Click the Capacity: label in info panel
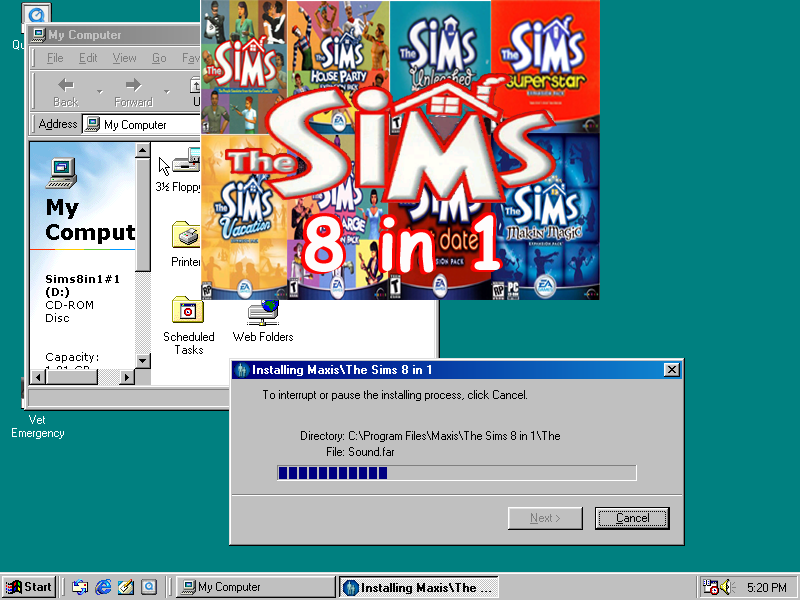The height and width of the screenshot is (600, 800). click(72, 357)
